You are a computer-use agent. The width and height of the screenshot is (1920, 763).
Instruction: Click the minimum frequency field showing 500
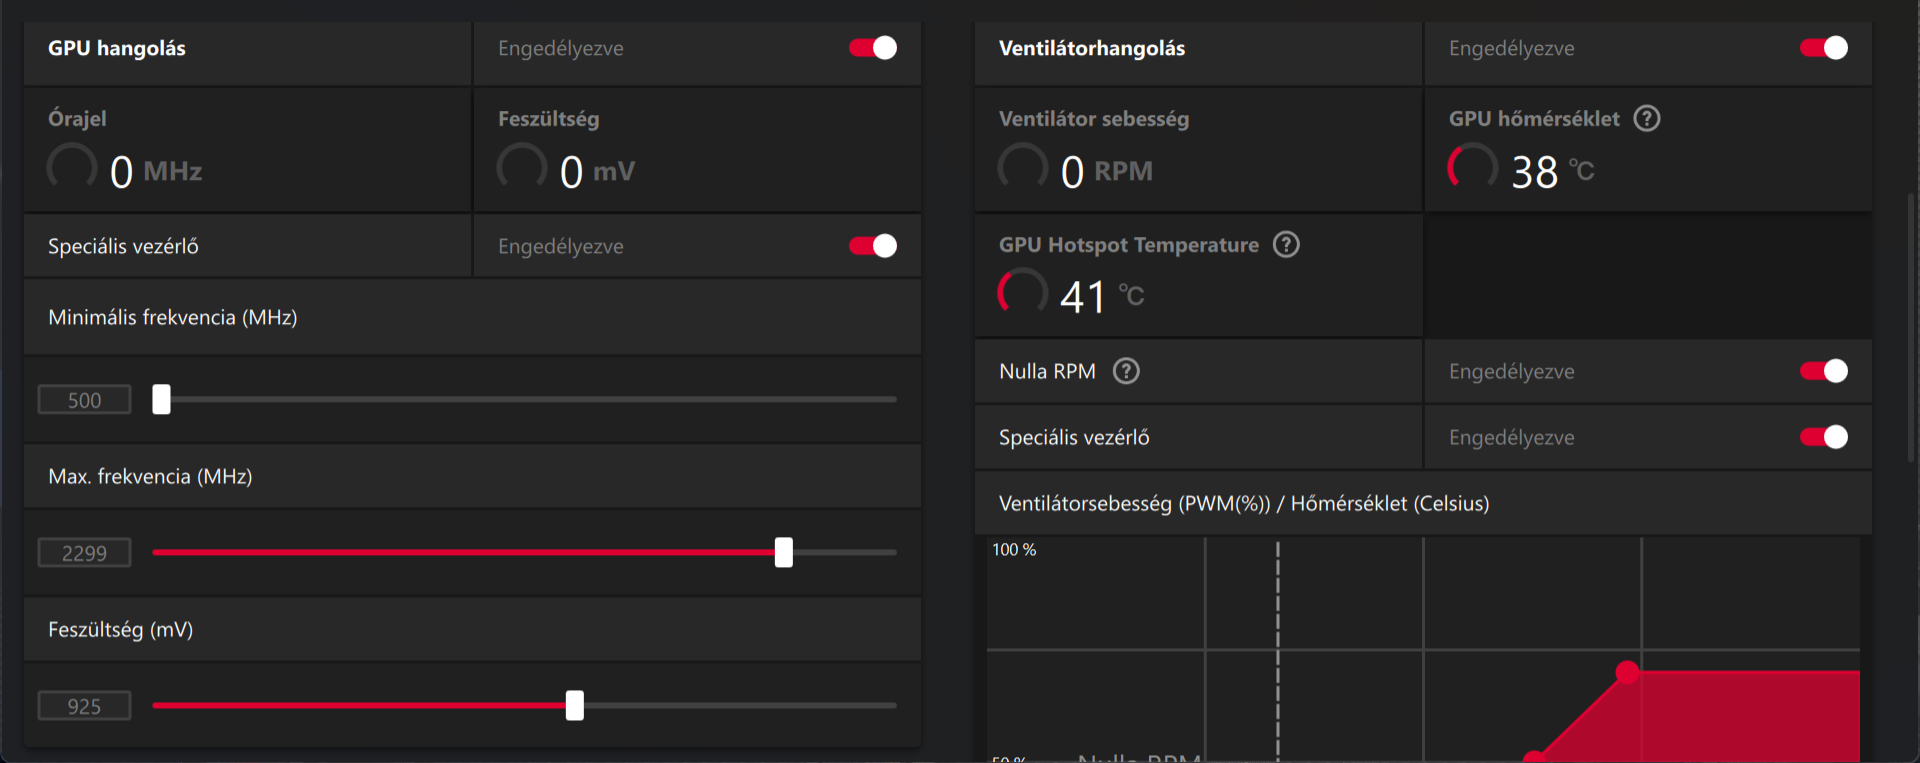click(85, 400)
